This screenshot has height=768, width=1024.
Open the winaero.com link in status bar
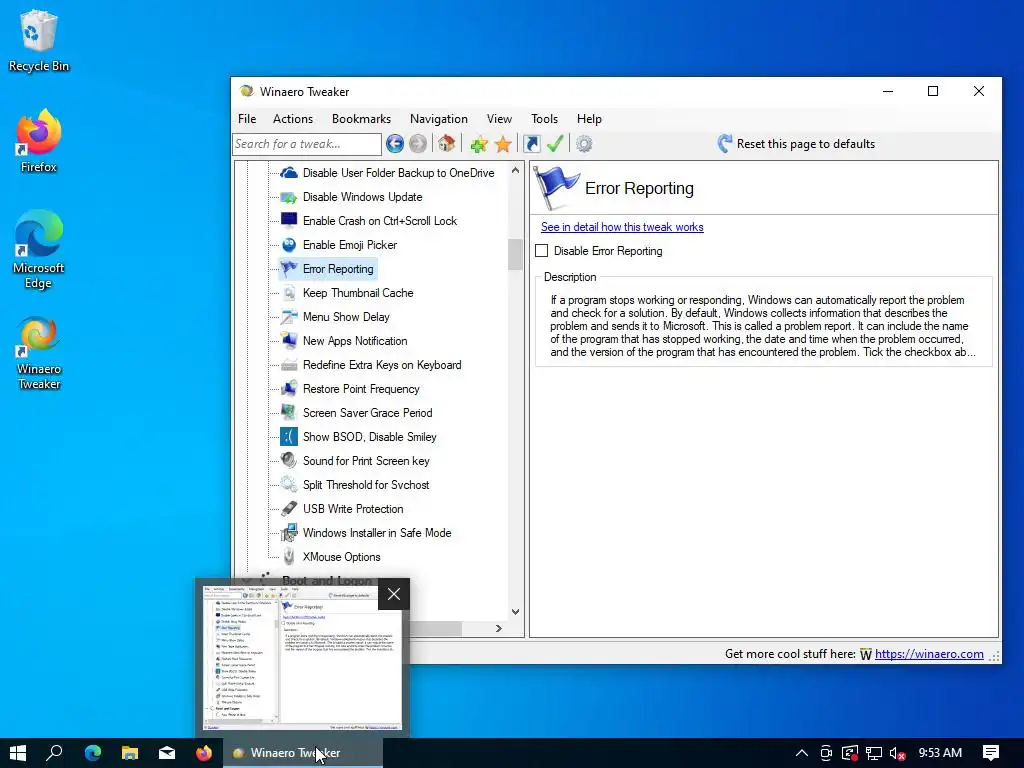coord(929,654)
